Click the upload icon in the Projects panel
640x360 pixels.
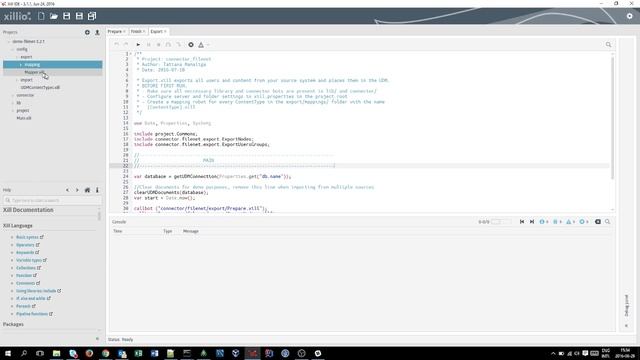click(97, 32)
